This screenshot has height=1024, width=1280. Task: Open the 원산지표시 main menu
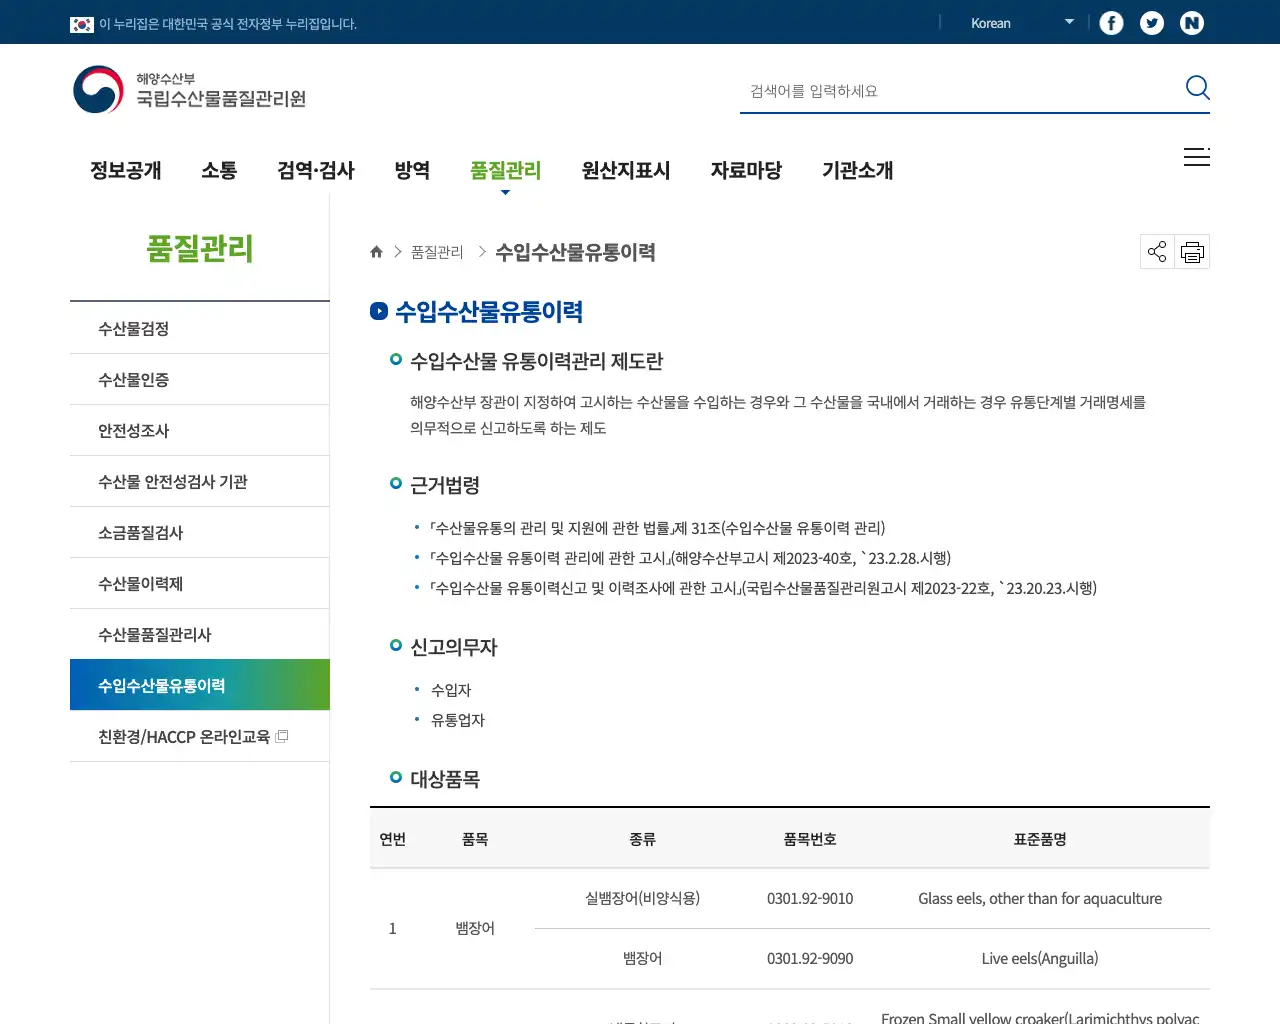click(626, 171)
